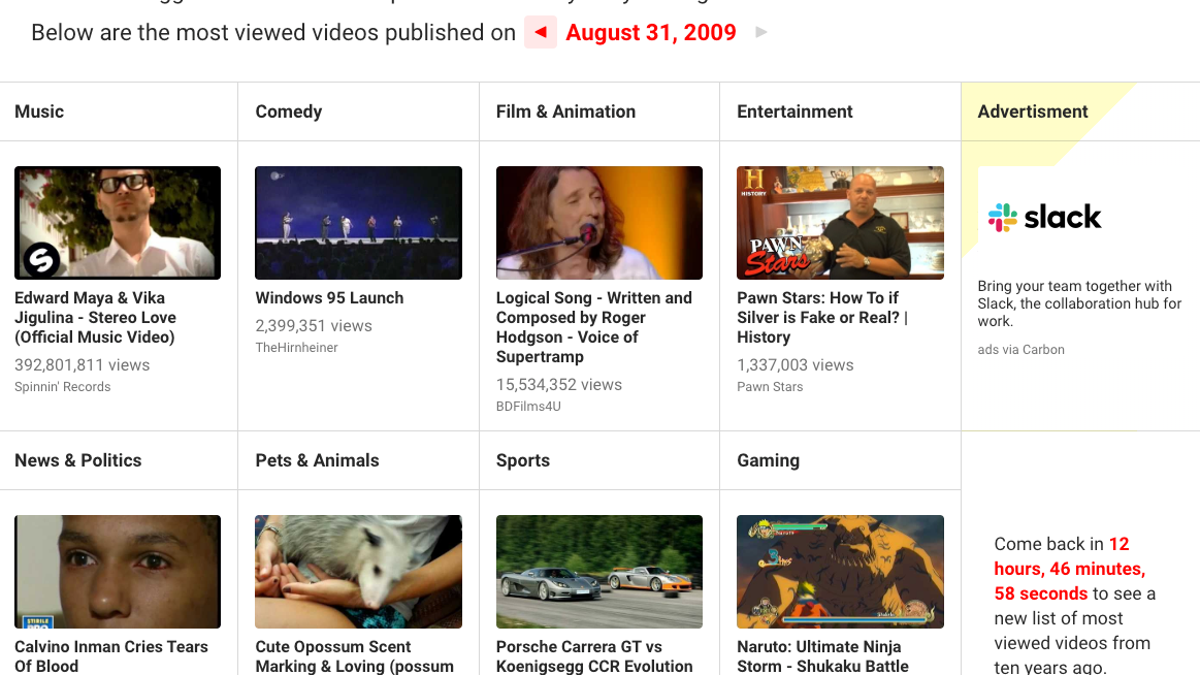1200x675 pixels.
Task: Open Spinnin' Records channel name
Action: click(x=62, y=387)
